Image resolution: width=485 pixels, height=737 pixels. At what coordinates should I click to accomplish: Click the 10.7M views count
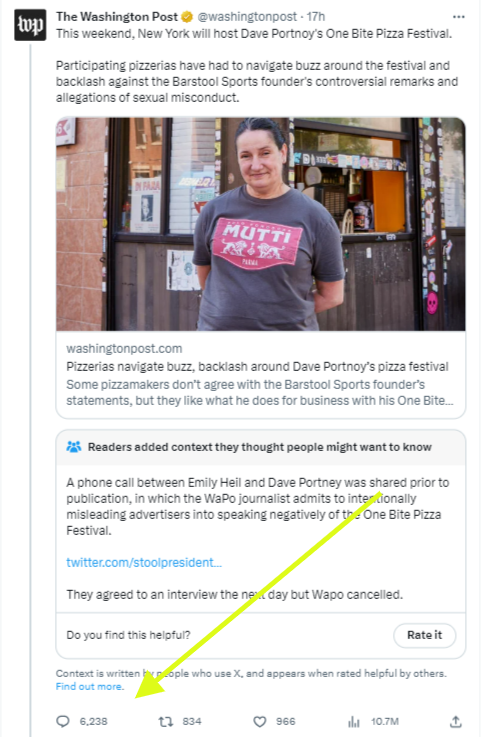385,721
